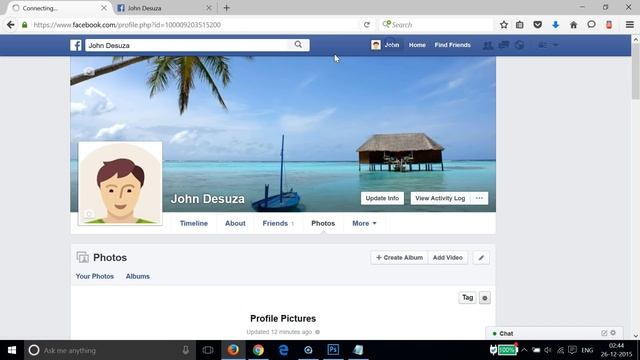640x360 pixels.
Task: Click the John profile link in the header
Action: pyautogui.click(x=385, y=45)
